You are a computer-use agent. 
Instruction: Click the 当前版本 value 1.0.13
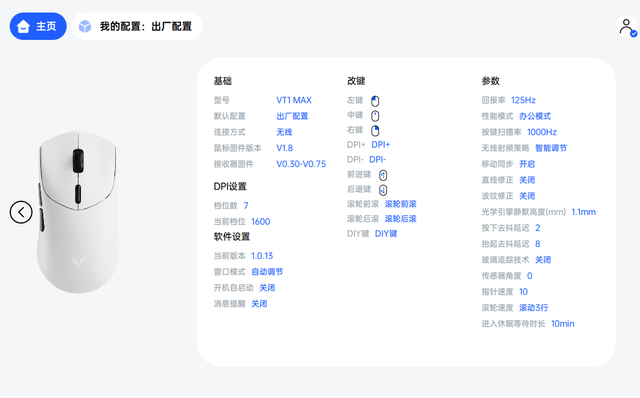coord(262,256)
